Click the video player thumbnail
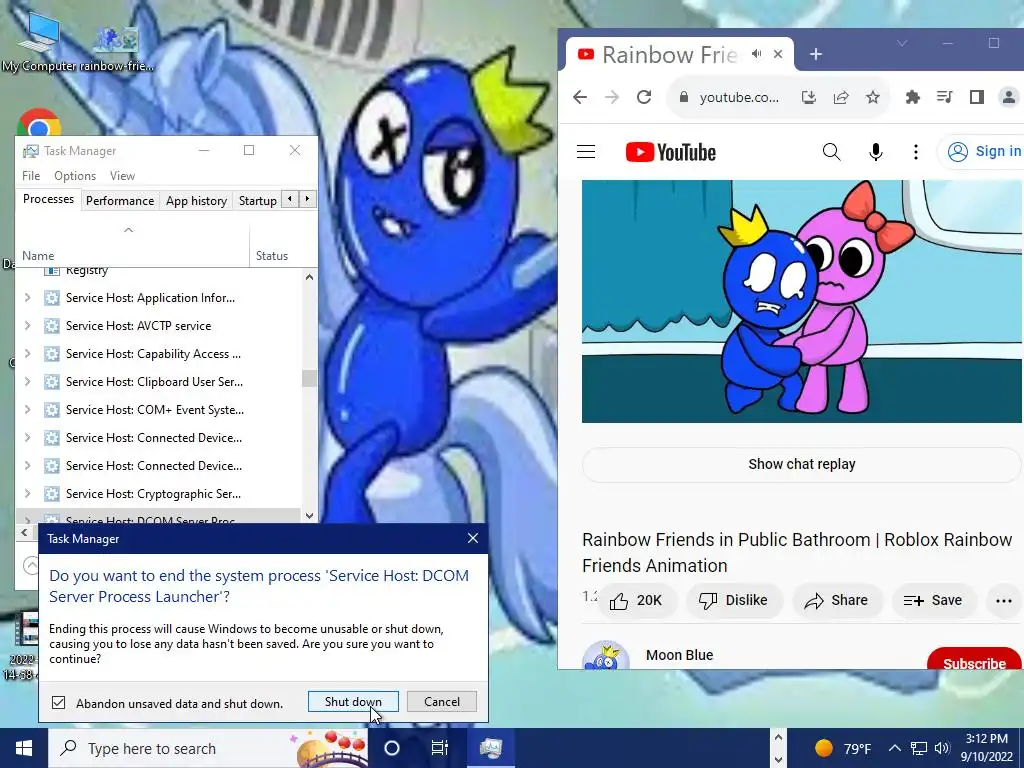Image resolution: width=1024 pixels, height=768 pixels. click(x=801, y=302)
